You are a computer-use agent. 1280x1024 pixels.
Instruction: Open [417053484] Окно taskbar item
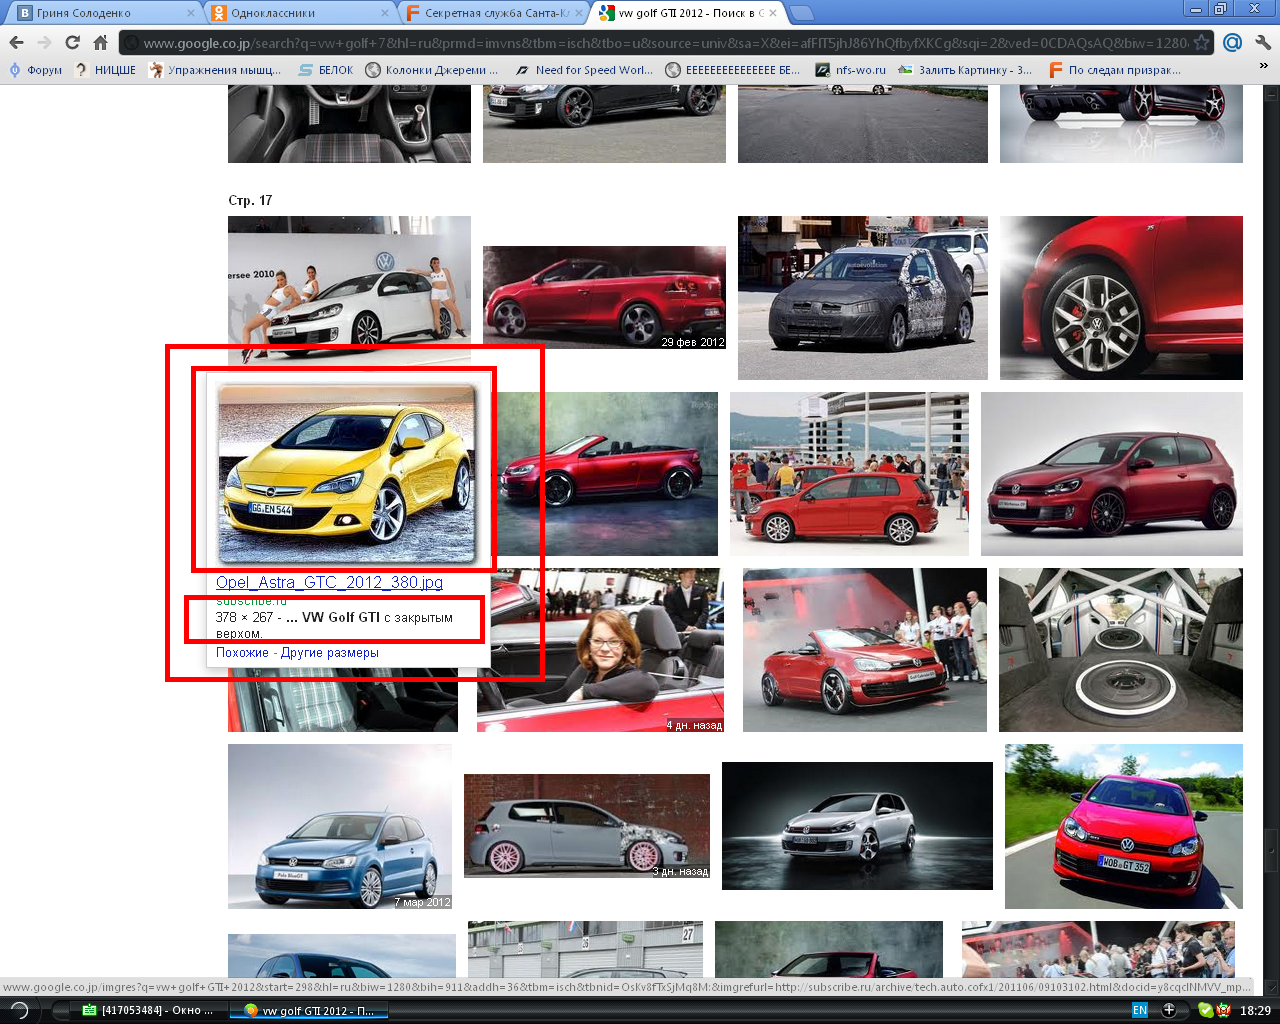147,1010
